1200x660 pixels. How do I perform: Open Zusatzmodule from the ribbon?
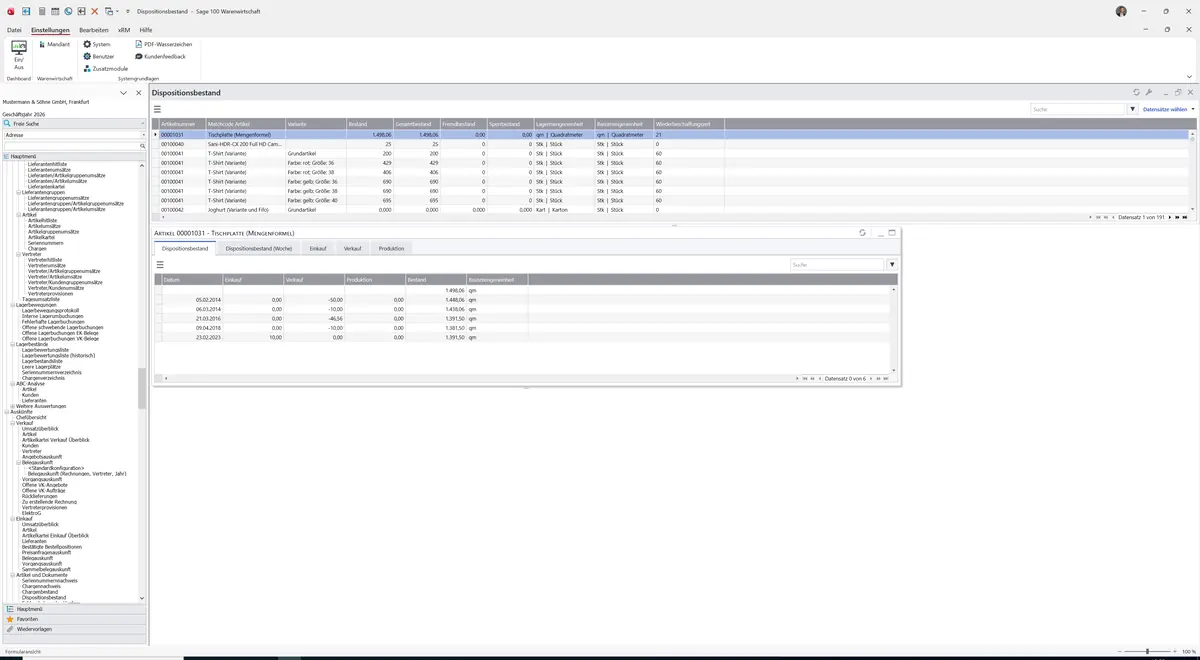[x=105, y=69]
